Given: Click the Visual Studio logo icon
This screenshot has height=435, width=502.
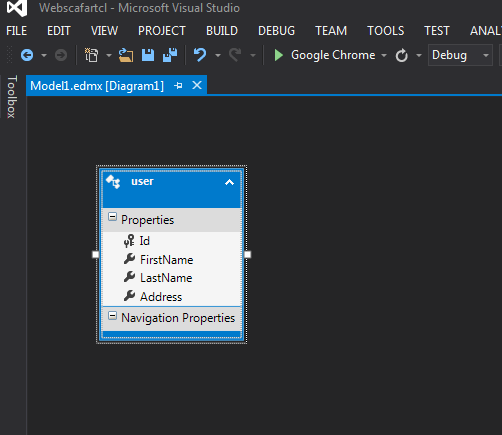Looking at the screenshot, I should 17,8.
